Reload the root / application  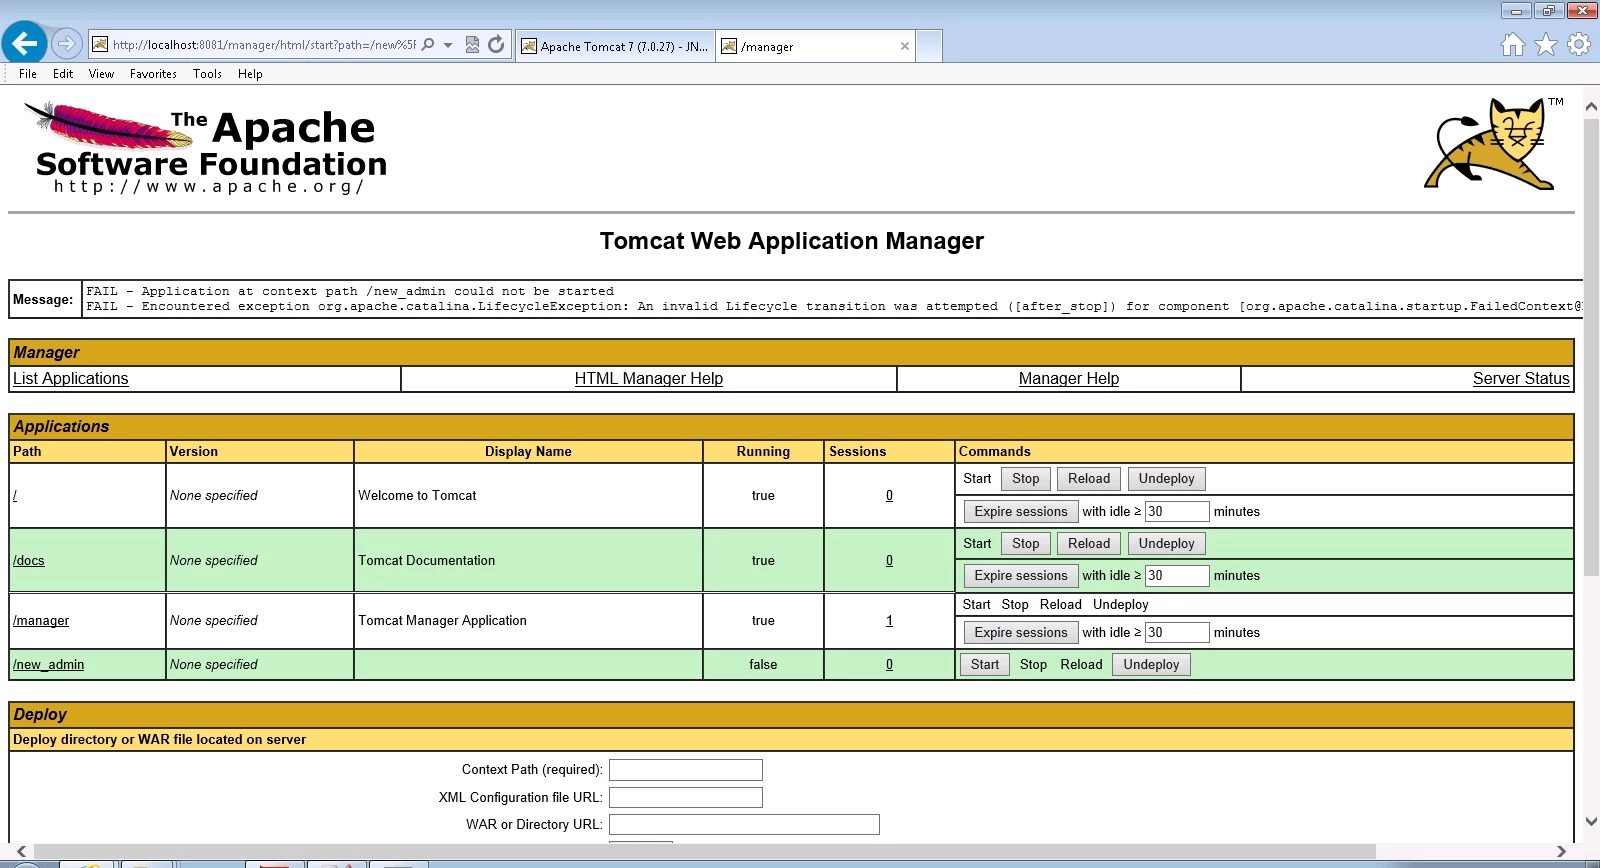pos(1089,479)
